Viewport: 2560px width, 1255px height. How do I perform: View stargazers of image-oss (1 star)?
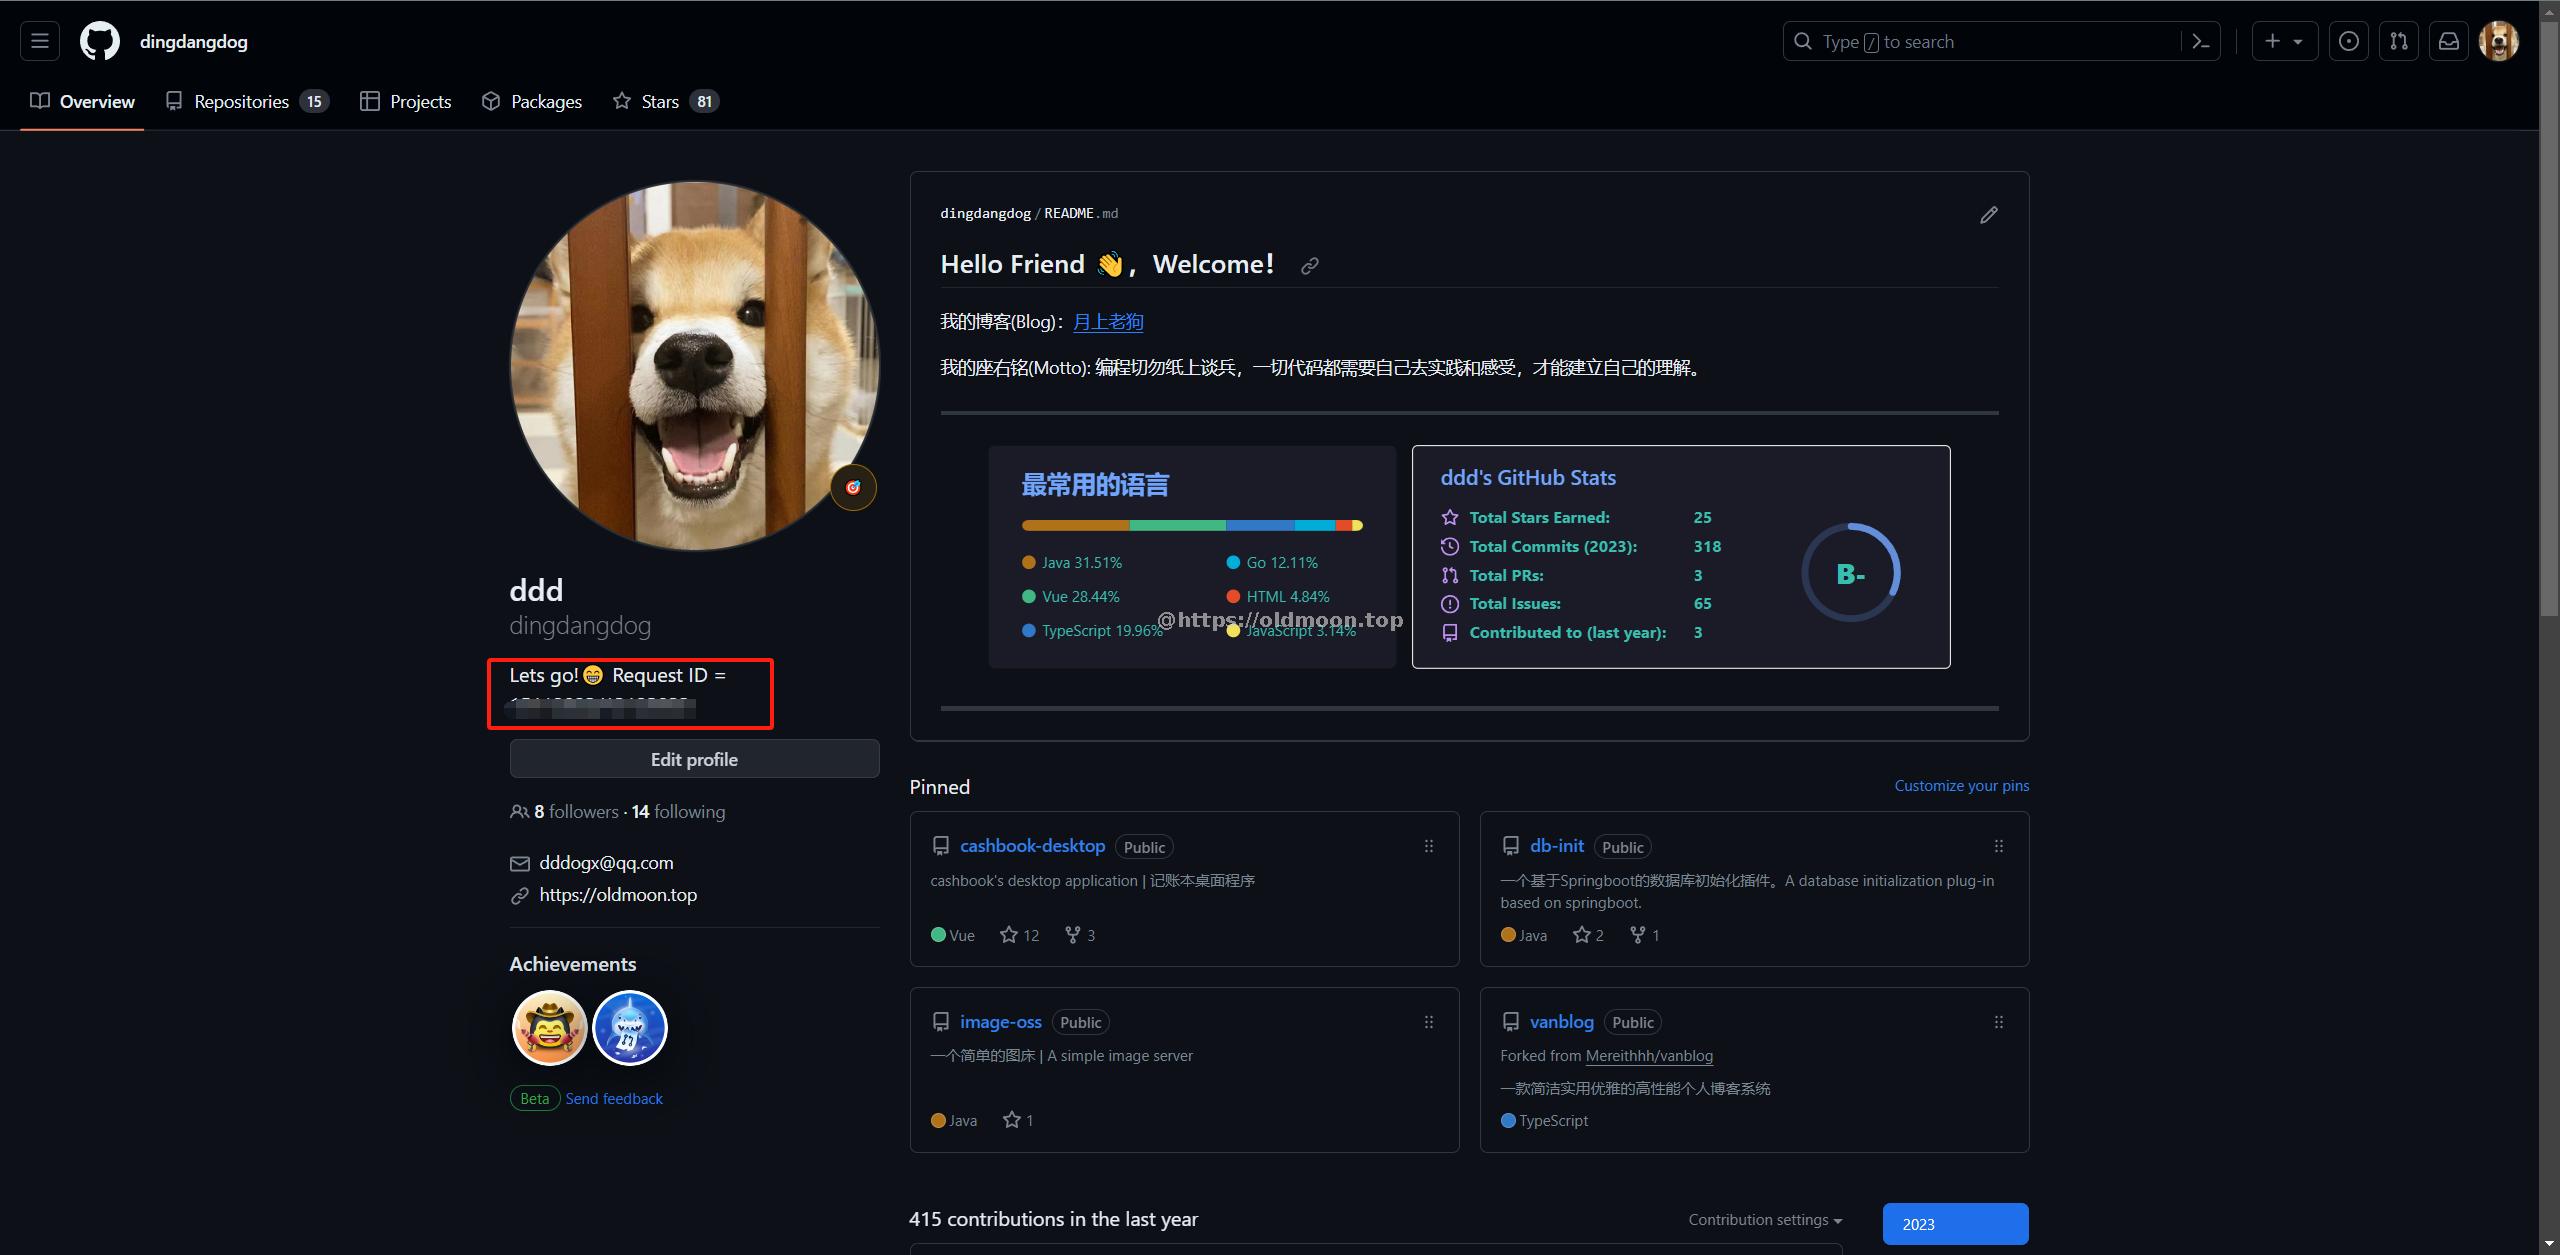1018,1120
